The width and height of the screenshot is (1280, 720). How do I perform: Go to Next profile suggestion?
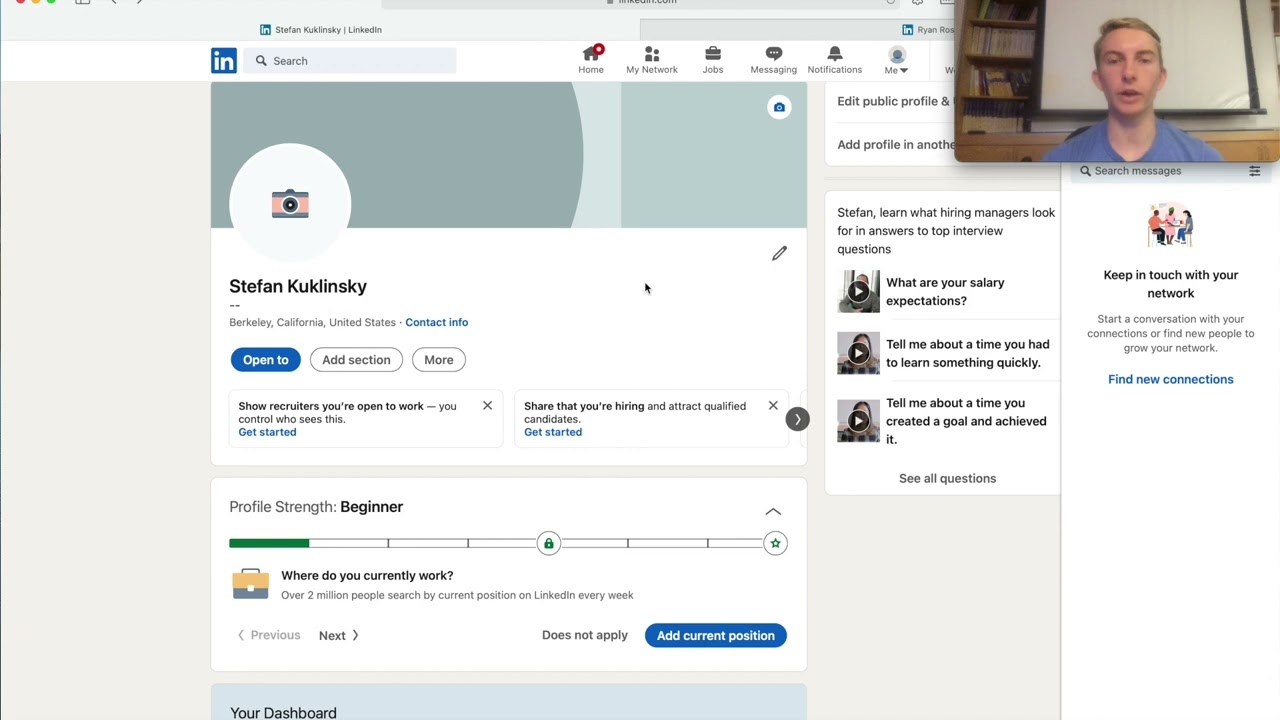tap(339, 635)
